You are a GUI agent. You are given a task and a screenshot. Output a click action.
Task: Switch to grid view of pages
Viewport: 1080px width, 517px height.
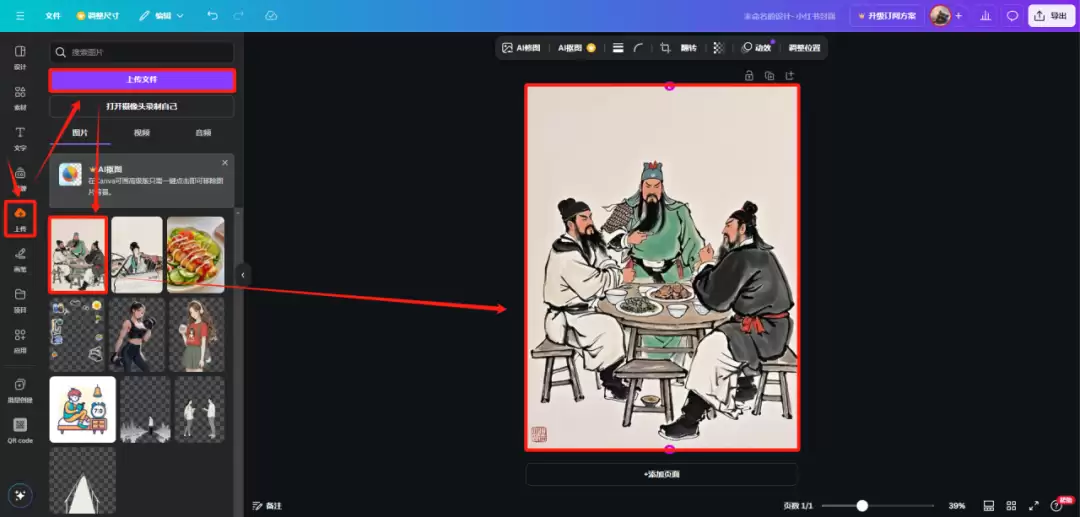pyautogui.click(x=1011, y=506)
